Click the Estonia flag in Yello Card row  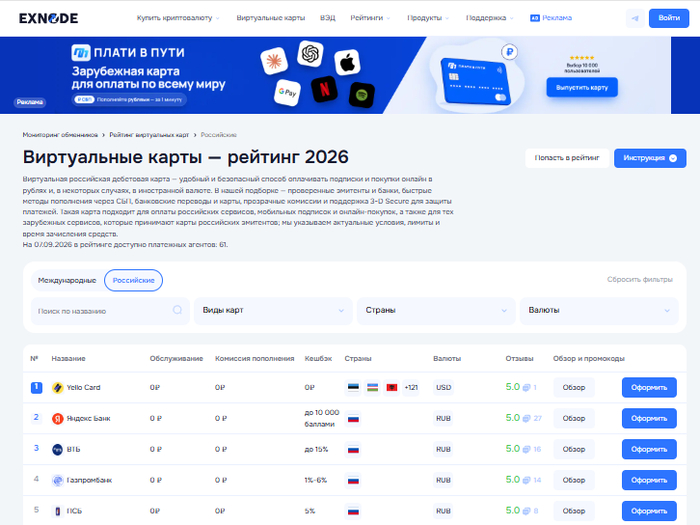(353, 387)
